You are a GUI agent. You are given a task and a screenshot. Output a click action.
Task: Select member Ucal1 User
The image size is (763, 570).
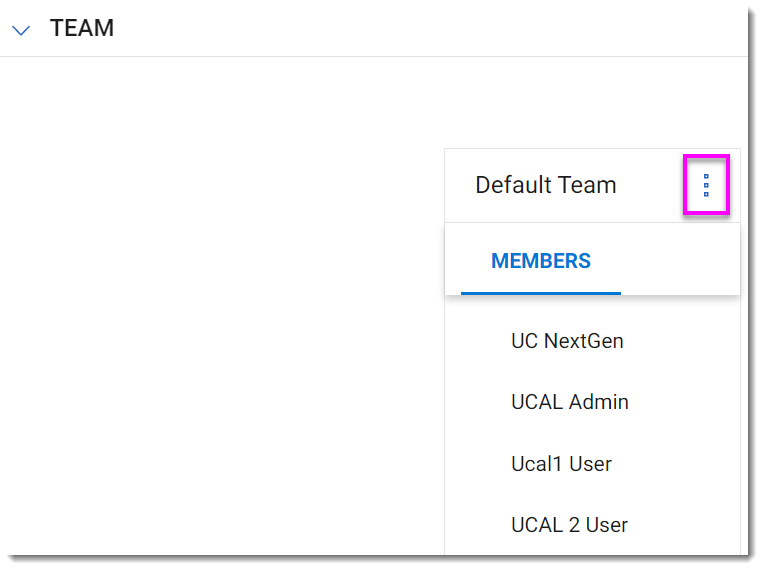(561, 464)
